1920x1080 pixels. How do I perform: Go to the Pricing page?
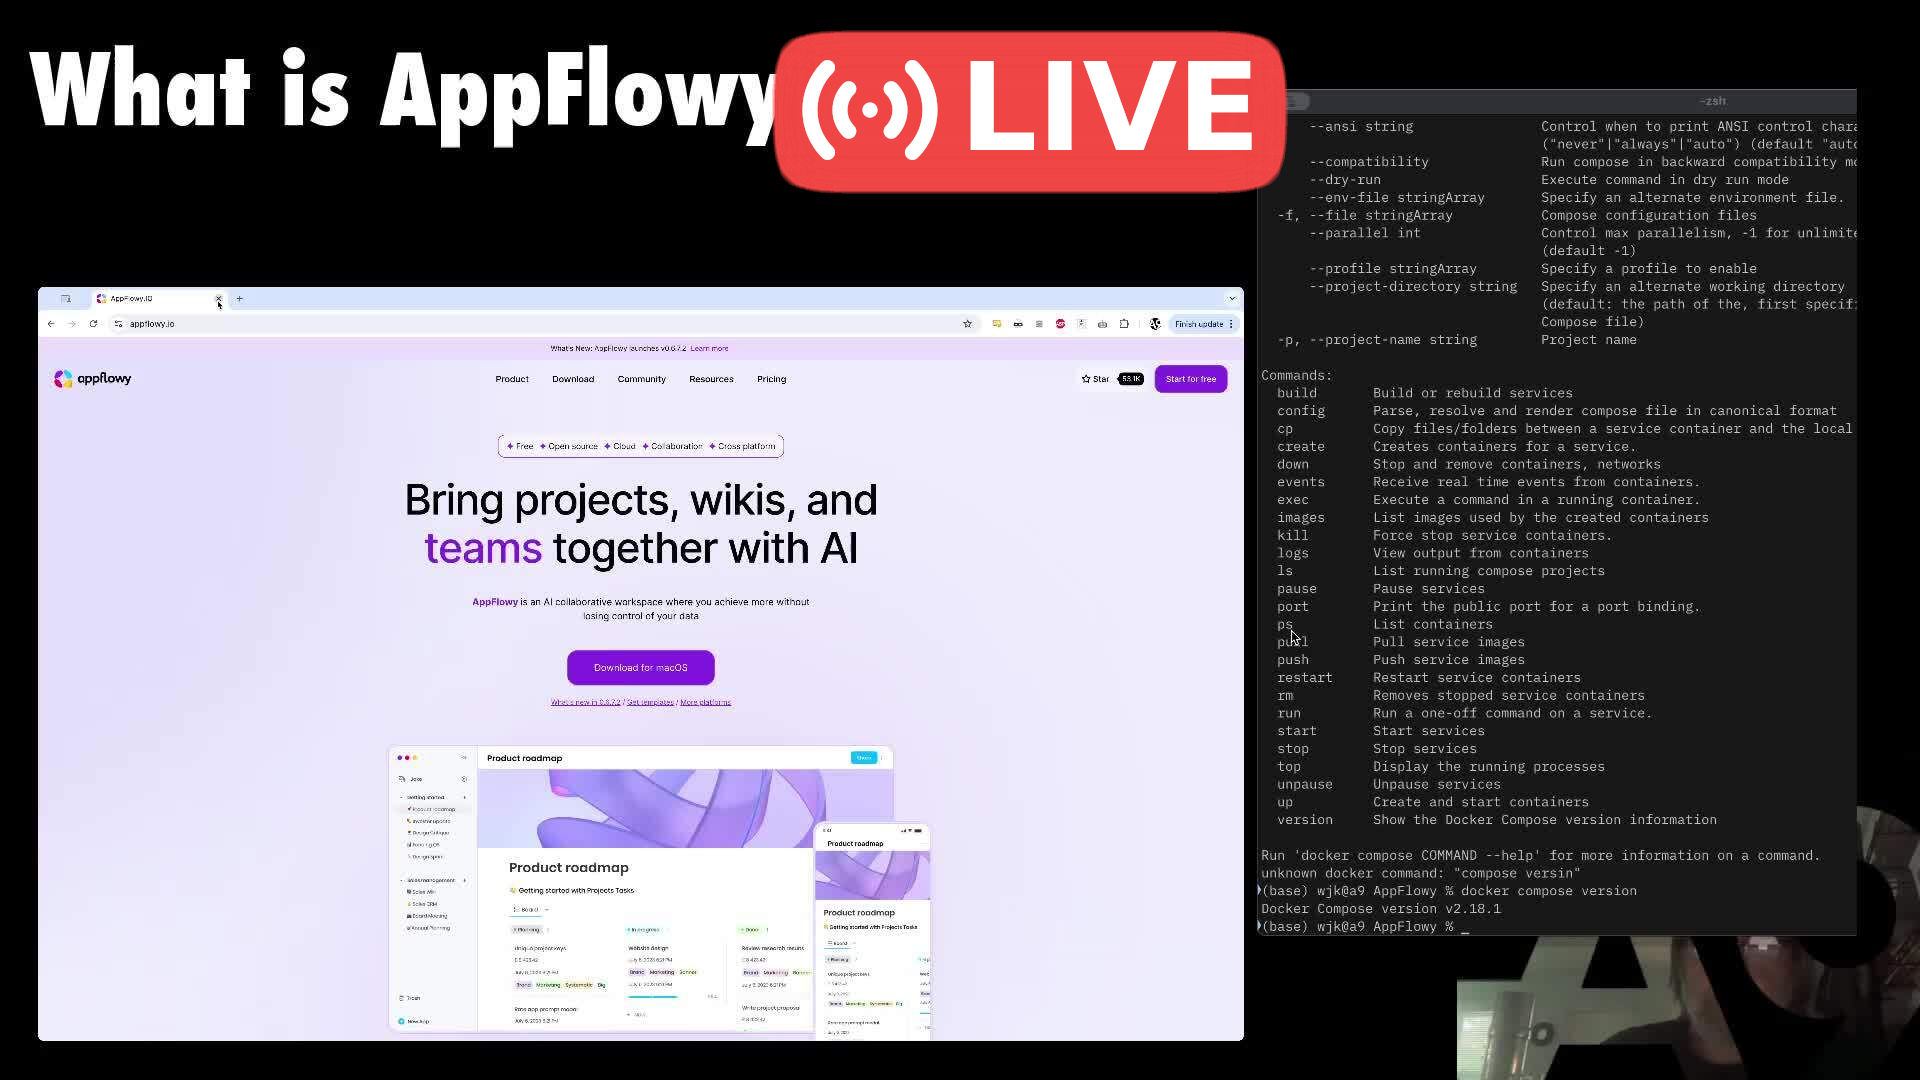[x=771, y=379]
